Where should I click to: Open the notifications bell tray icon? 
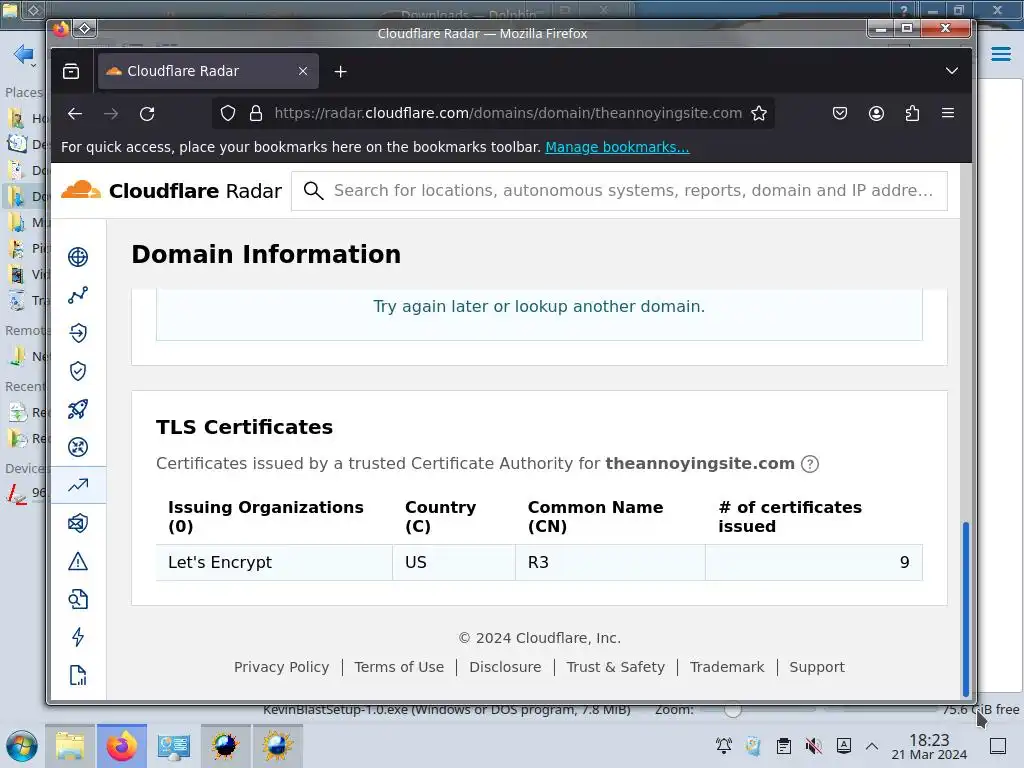724,746
